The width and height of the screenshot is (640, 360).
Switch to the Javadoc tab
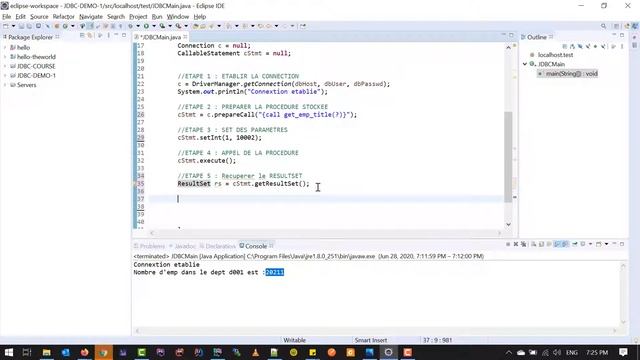point(182,246)
